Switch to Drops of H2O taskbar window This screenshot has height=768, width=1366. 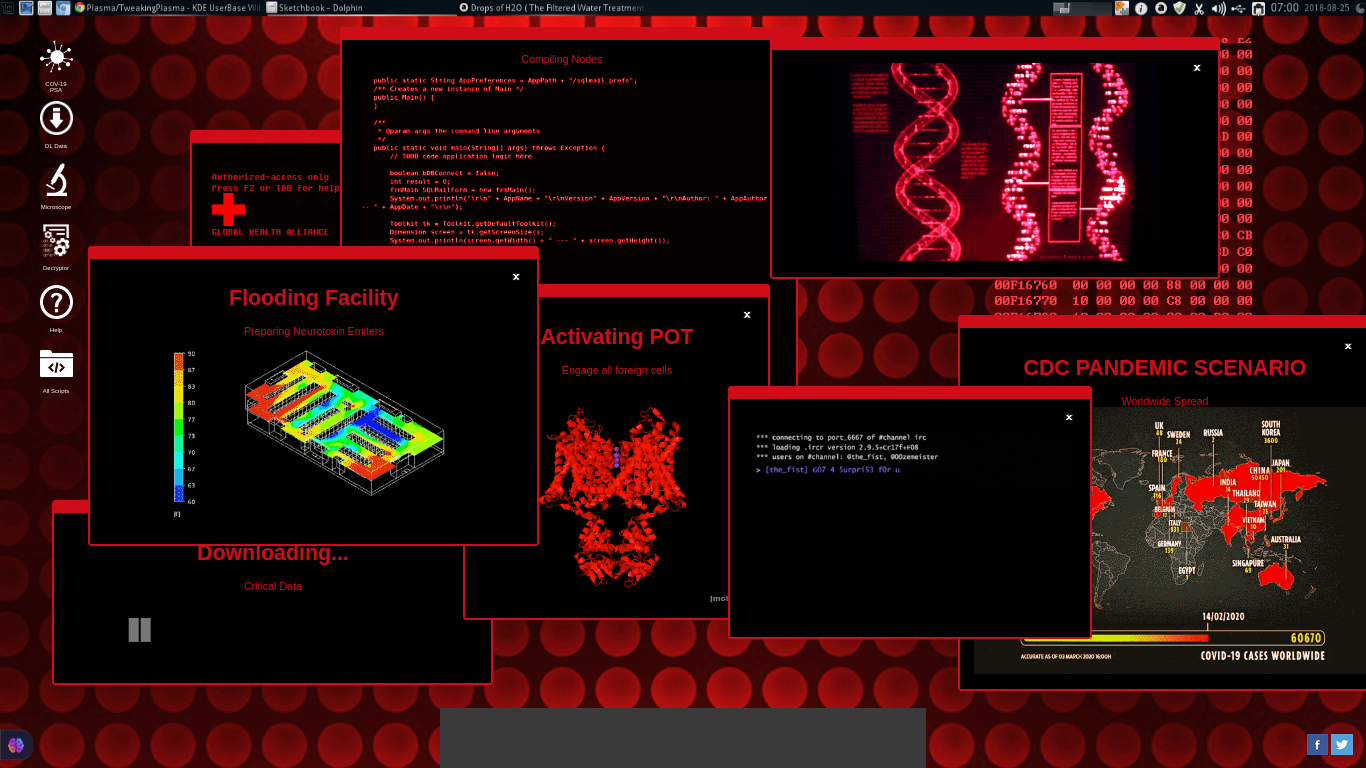point(552,8)
